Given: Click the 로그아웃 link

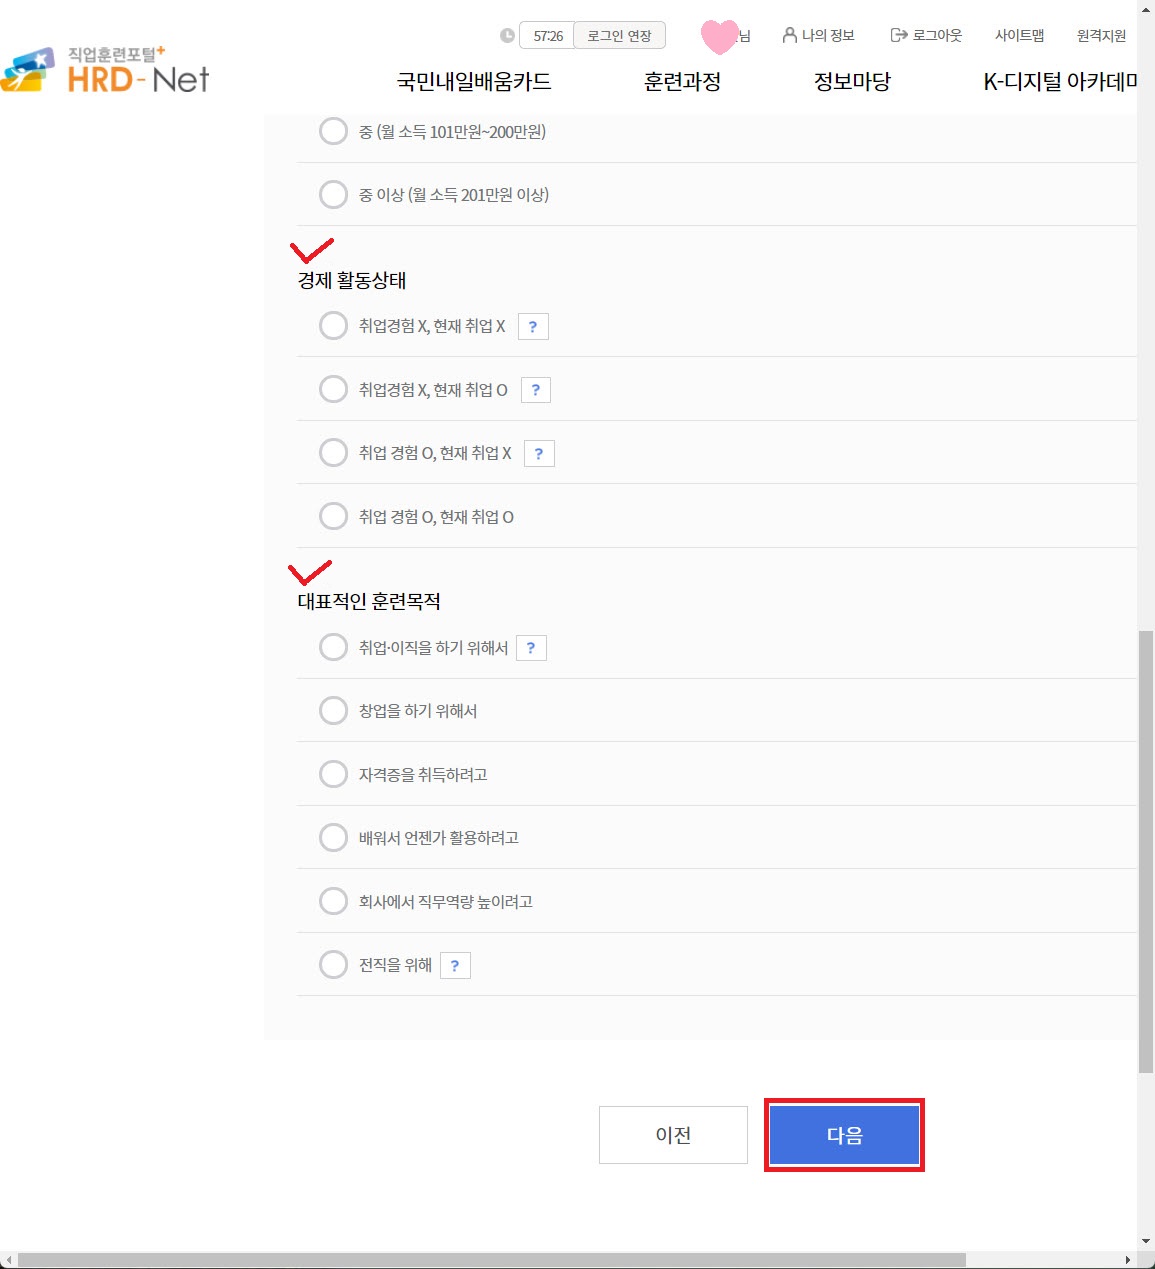Looking at the screenshot, I should click(926, 36).
